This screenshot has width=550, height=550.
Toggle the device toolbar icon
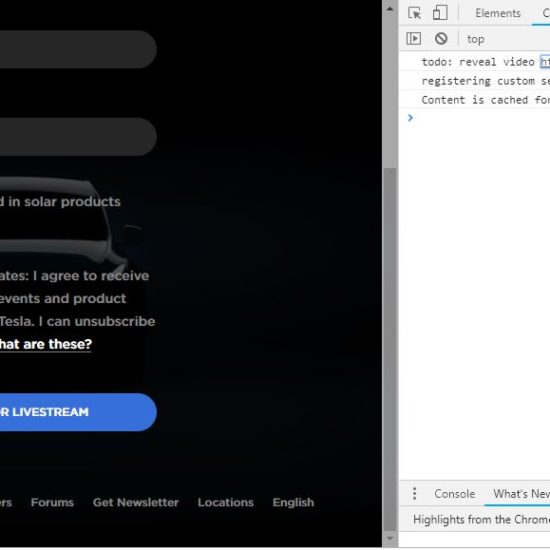(x=440, y=13)
